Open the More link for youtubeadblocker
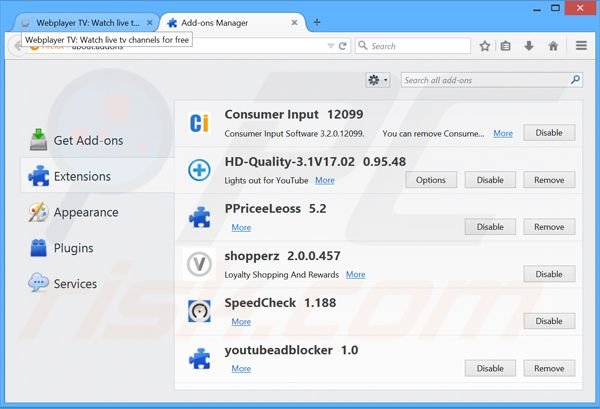Screen dimensions: 600x409 (x=241, y=368)
